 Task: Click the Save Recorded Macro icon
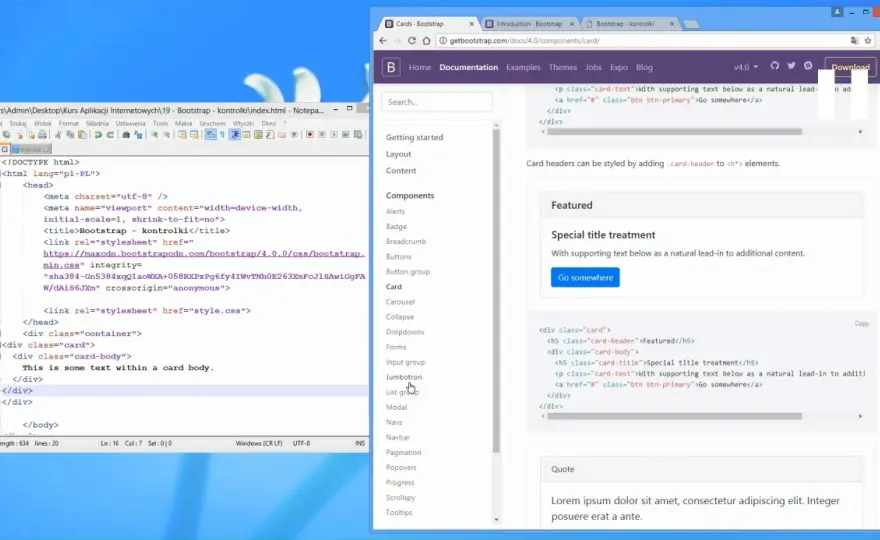click(346, 135)
